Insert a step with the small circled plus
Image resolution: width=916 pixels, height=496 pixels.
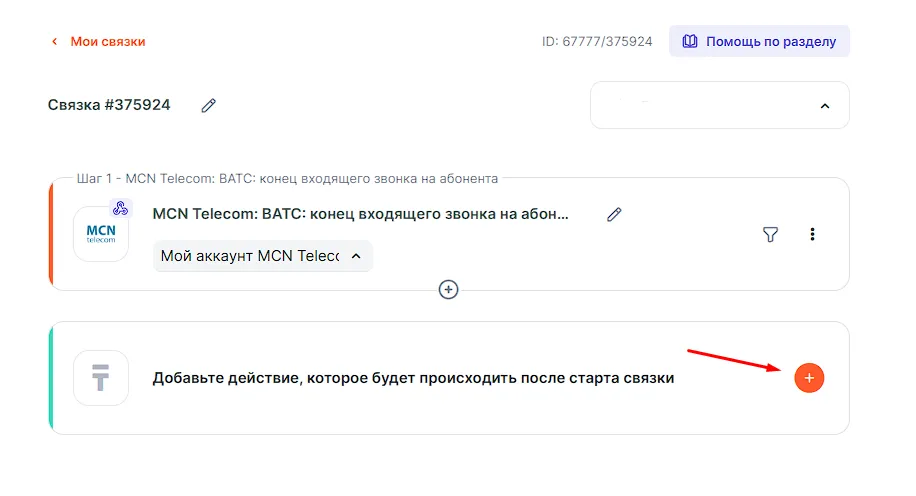click(449, 289)
